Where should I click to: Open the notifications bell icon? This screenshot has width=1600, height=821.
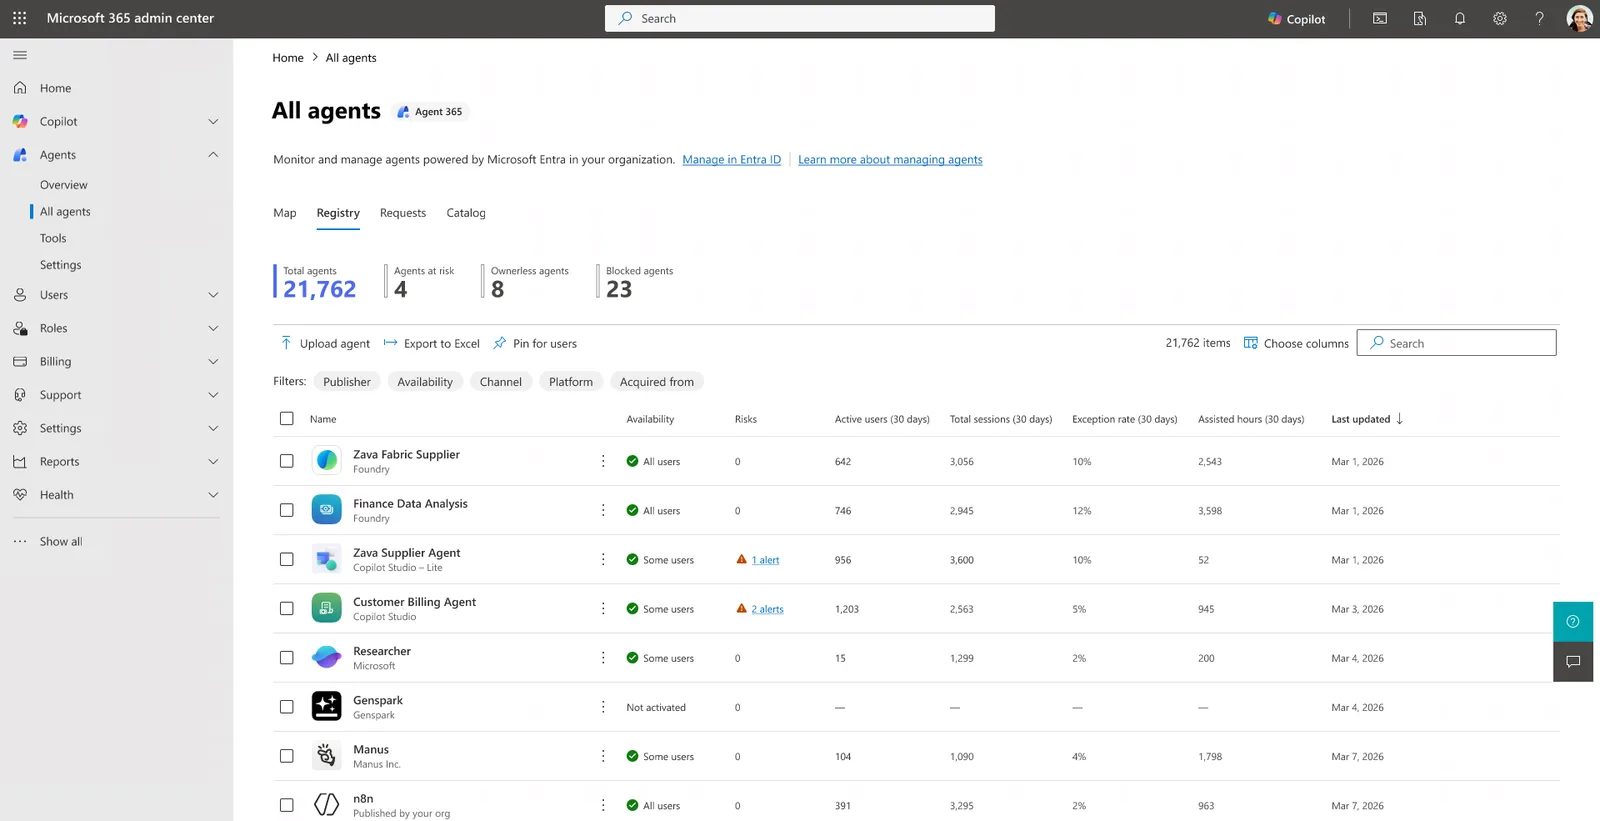[1460, 18]
